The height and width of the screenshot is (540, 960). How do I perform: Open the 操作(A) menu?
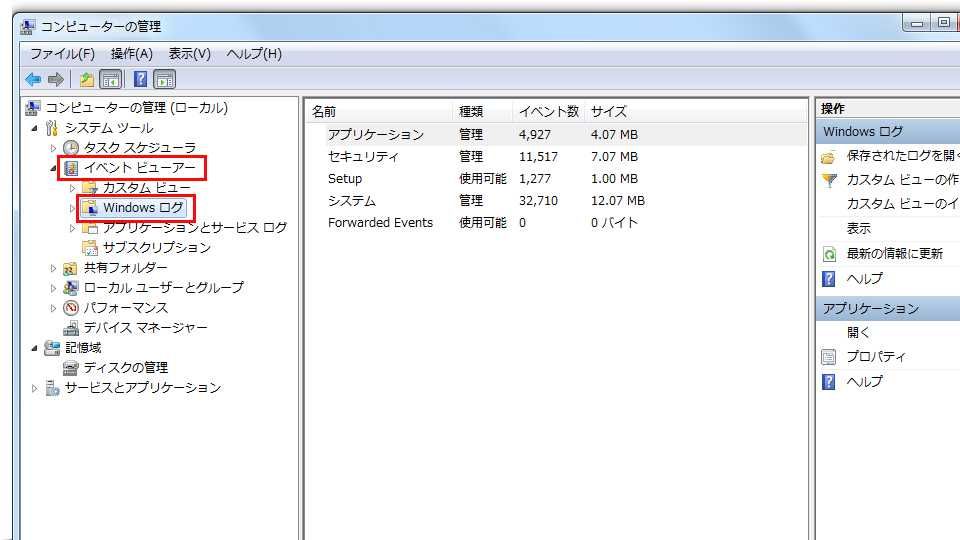pyautogui.click(x=132, y=54)
